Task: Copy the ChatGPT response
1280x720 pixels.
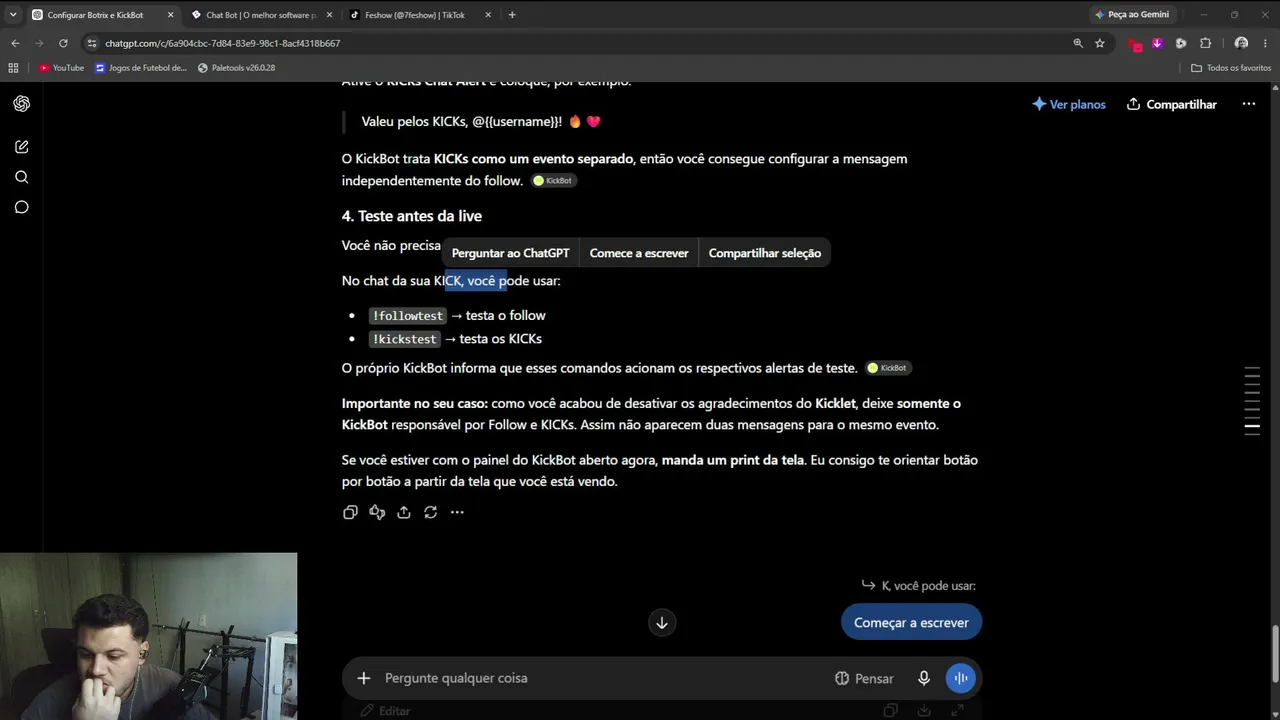Action: click(x=350, y=512)
